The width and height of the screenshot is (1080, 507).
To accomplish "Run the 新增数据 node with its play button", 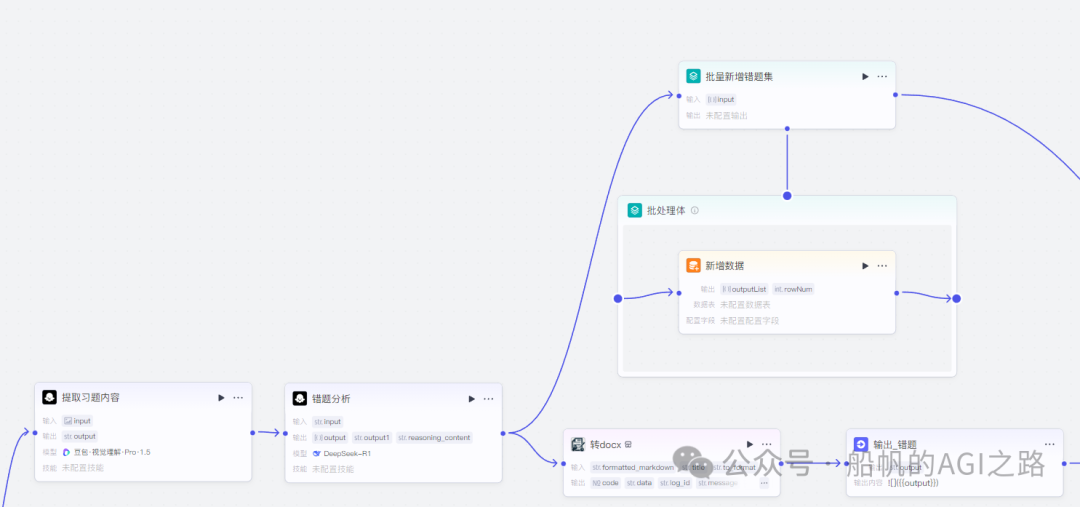I will [865, 266].
